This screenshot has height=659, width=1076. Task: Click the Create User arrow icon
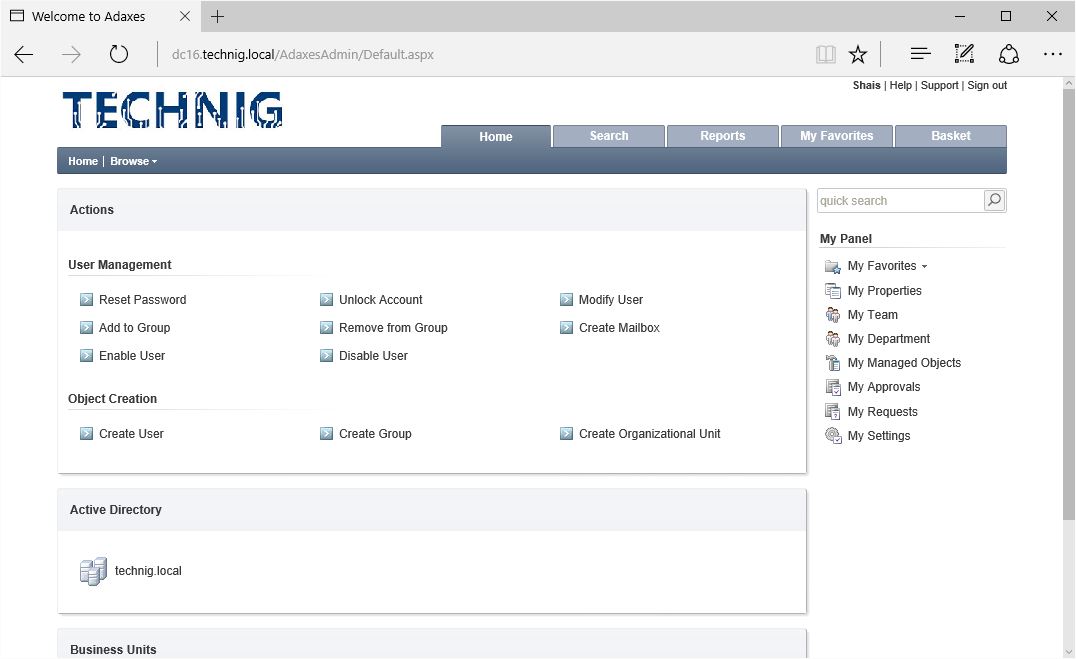(x=86, y=433)
